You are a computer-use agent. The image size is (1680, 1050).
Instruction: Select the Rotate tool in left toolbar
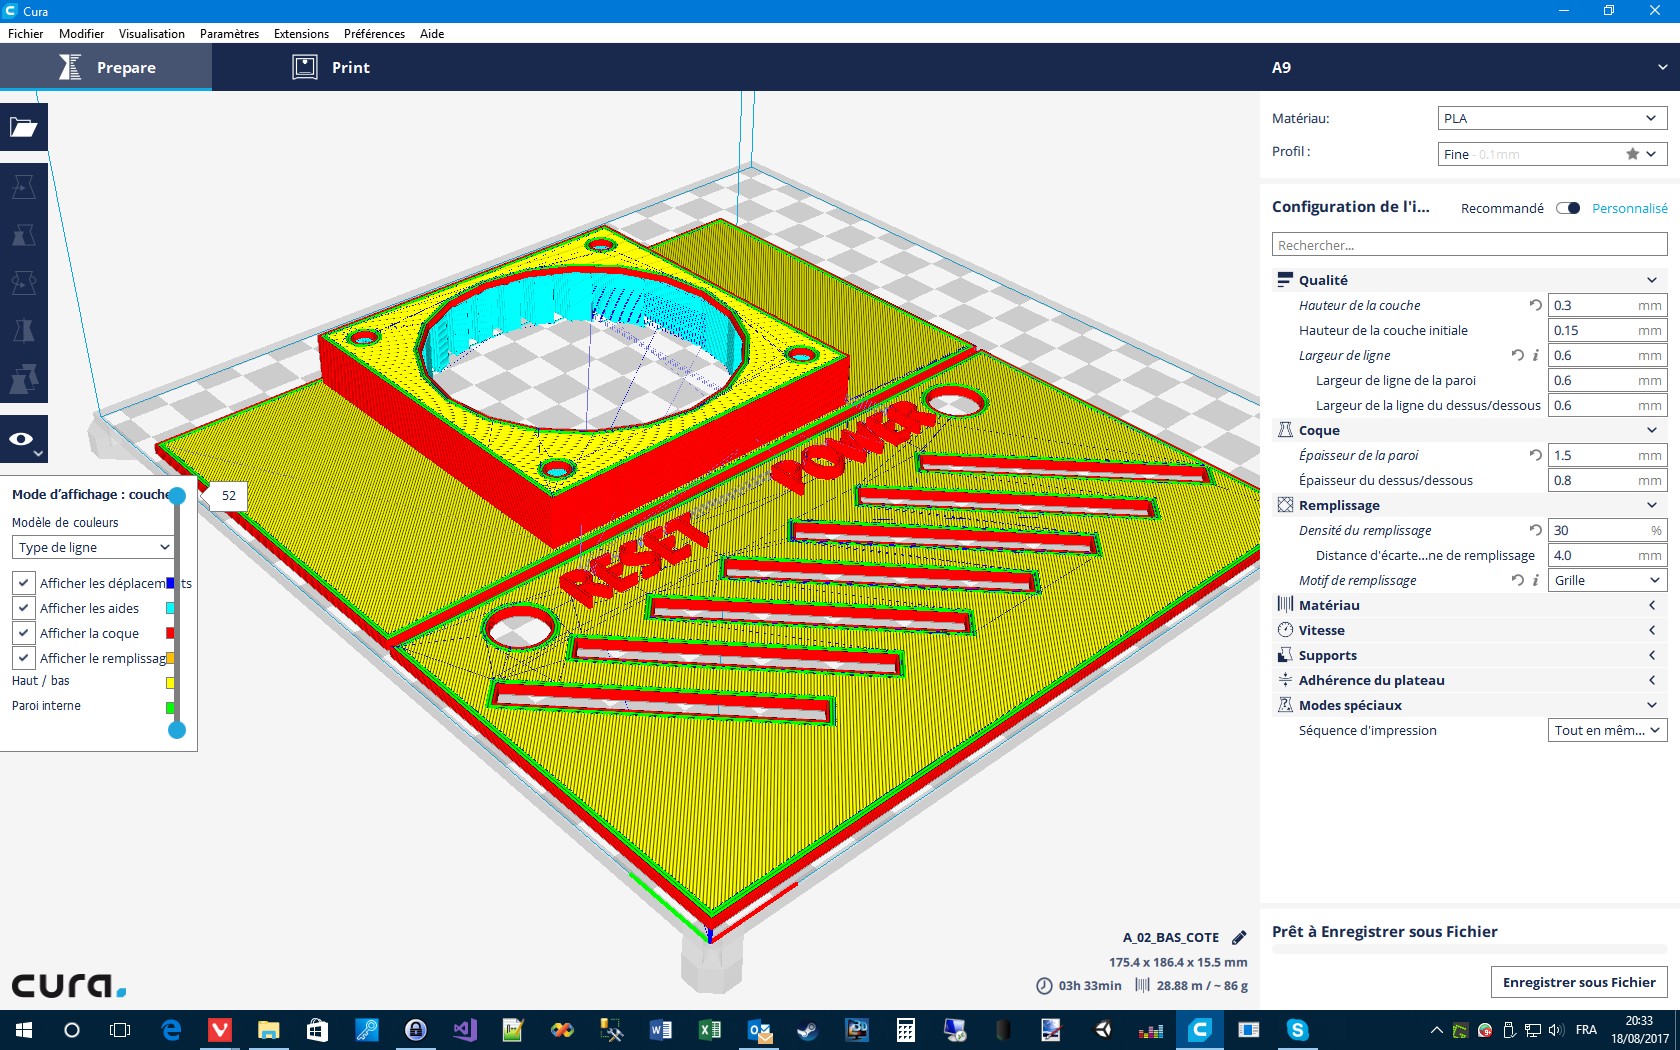click(24, 283)
